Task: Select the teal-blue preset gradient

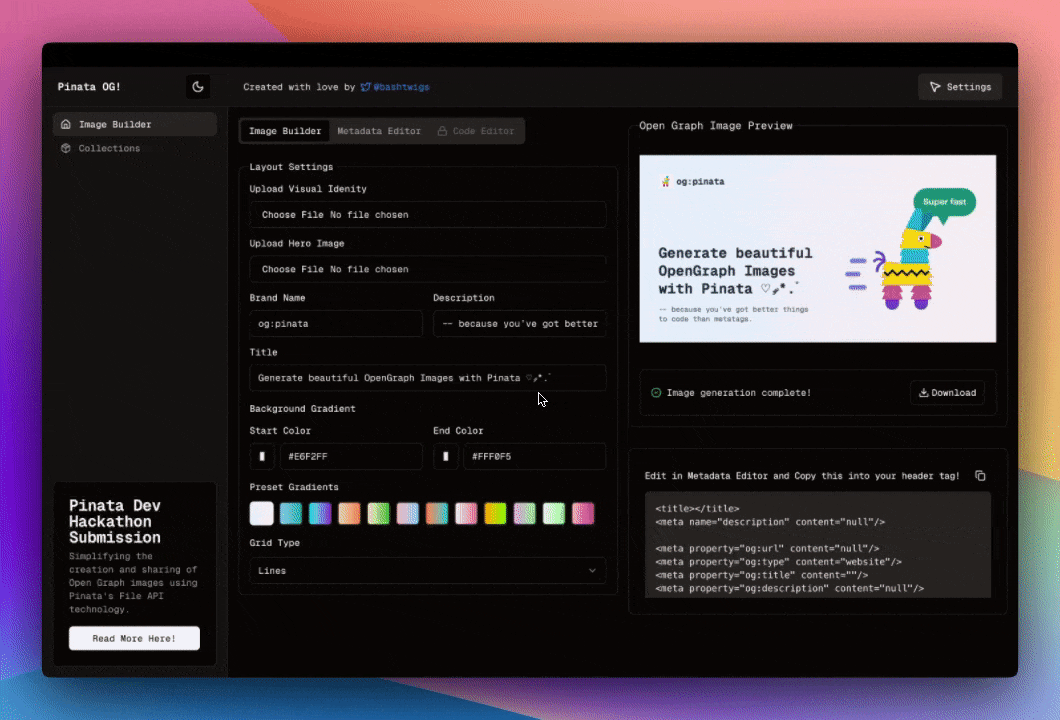Action: (291, 514)
